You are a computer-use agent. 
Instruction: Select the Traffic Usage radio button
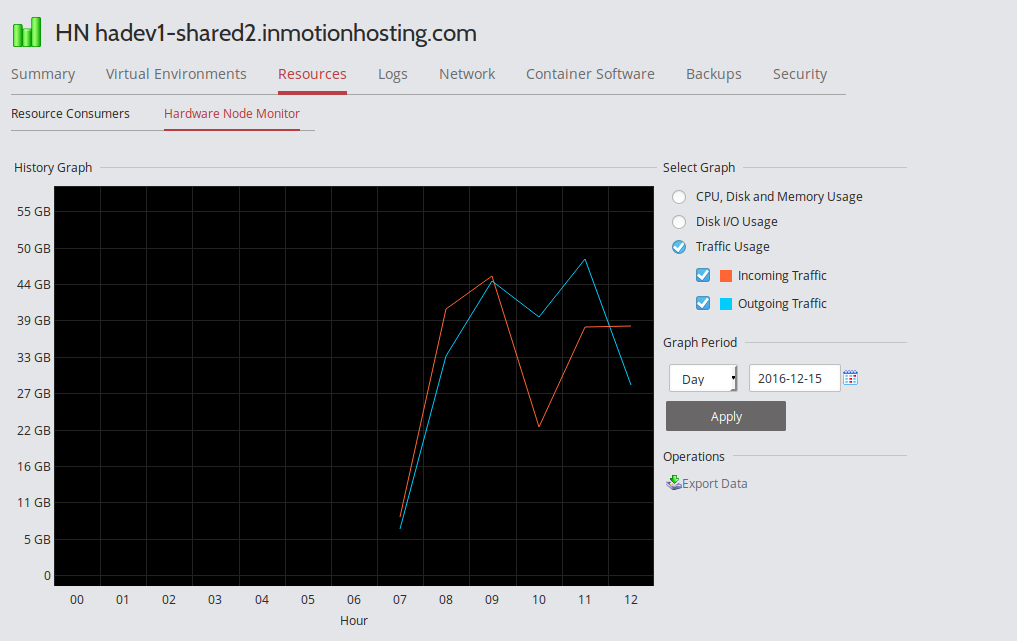click(x=679, y=247)
